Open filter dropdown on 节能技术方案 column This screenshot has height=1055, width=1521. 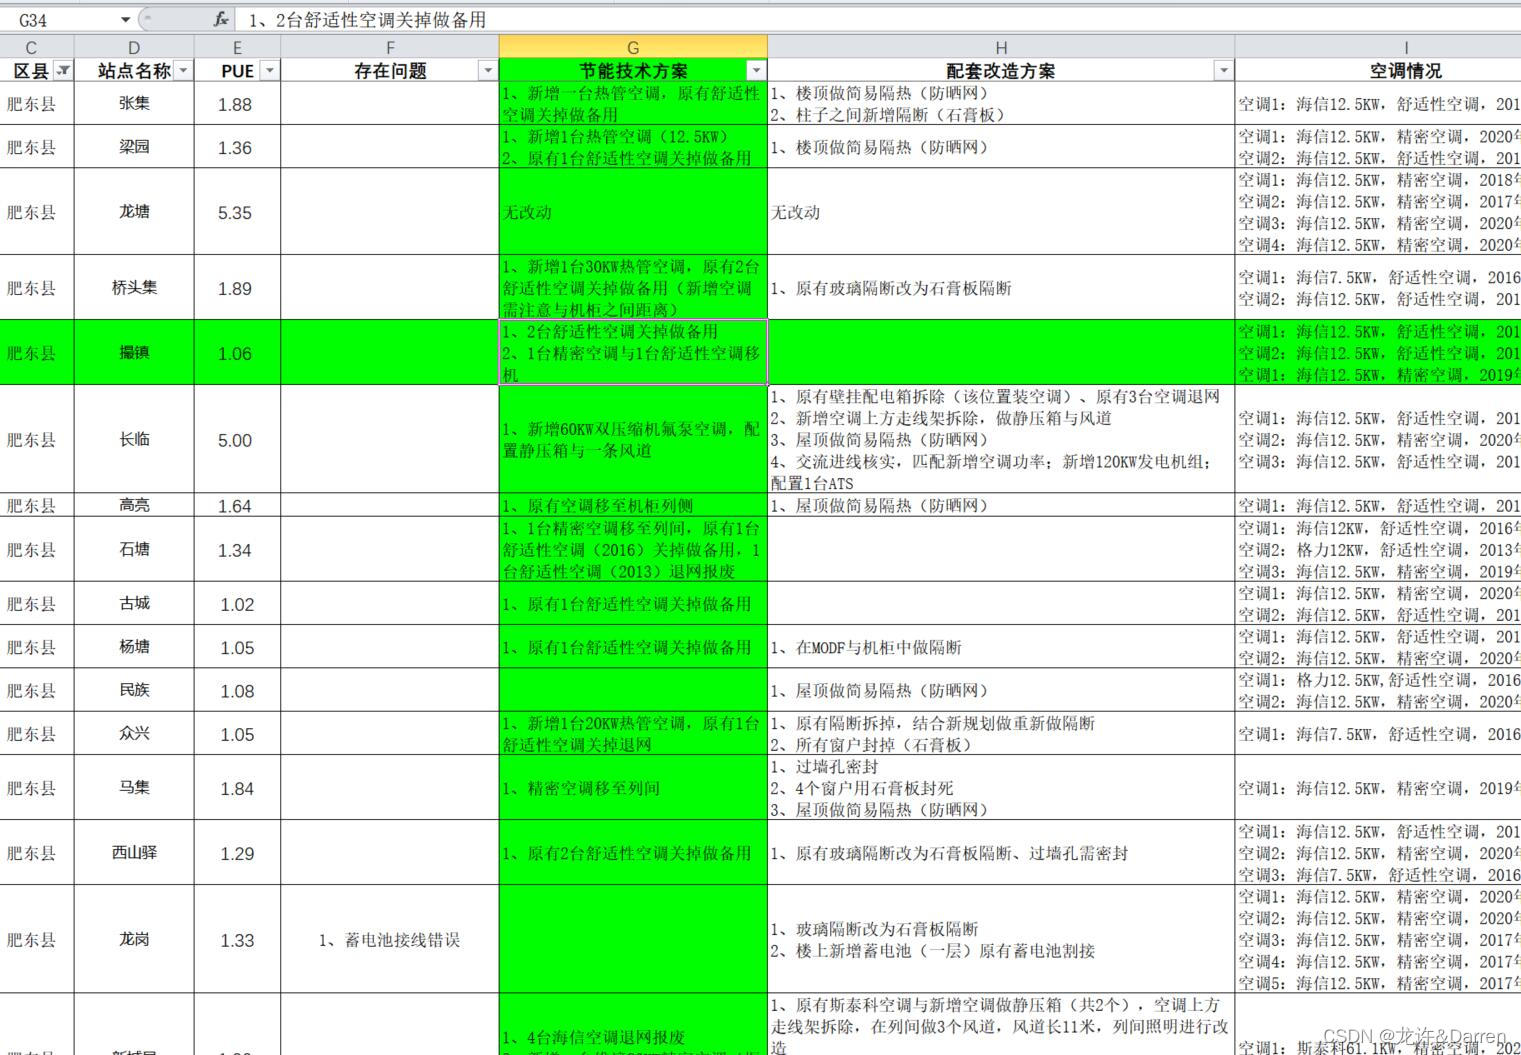pyautogui.click(x=757, y=71)
